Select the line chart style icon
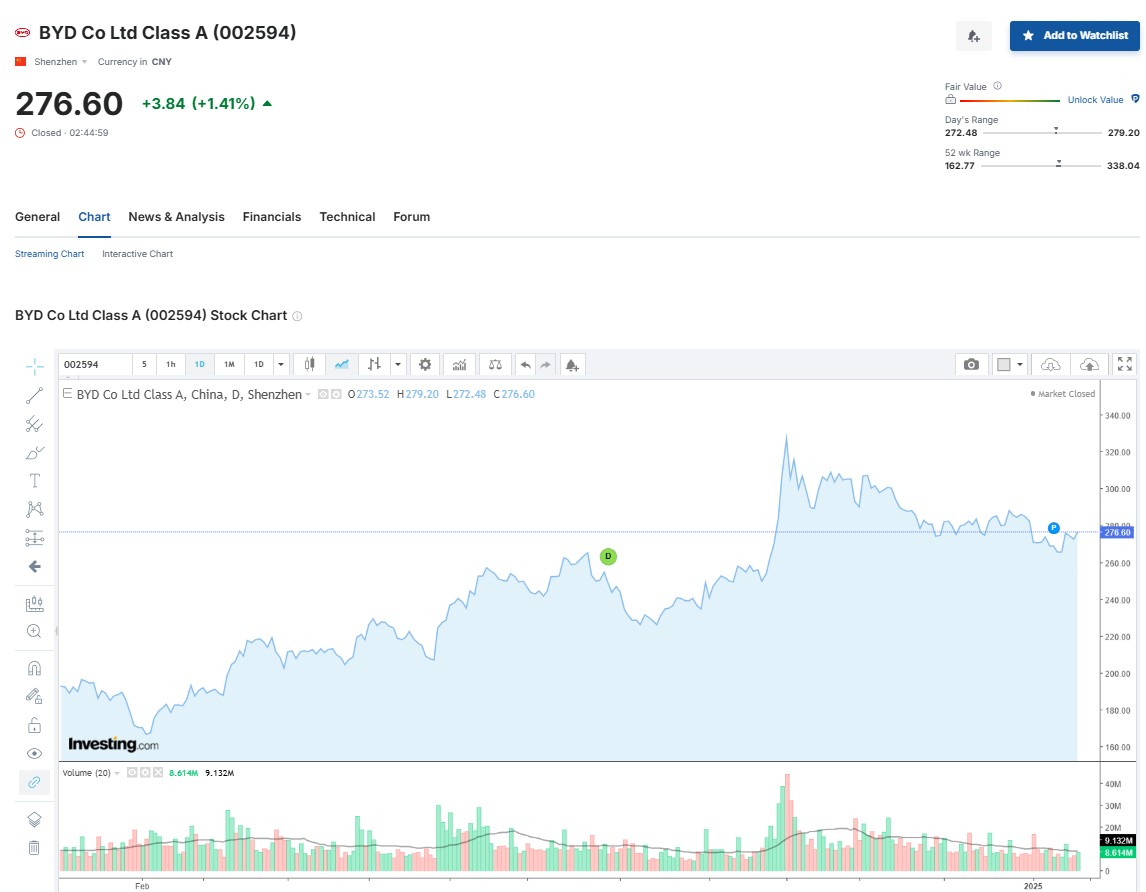The width and height of the screenshot is (1146, 892). 342,364
